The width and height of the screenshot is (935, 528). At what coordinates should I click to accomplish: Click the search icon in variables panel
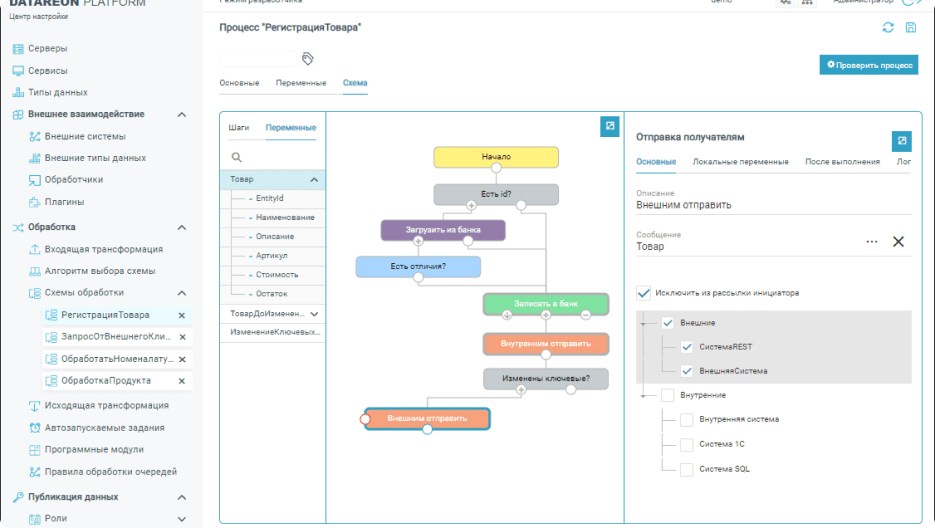(x=237, y=157)
